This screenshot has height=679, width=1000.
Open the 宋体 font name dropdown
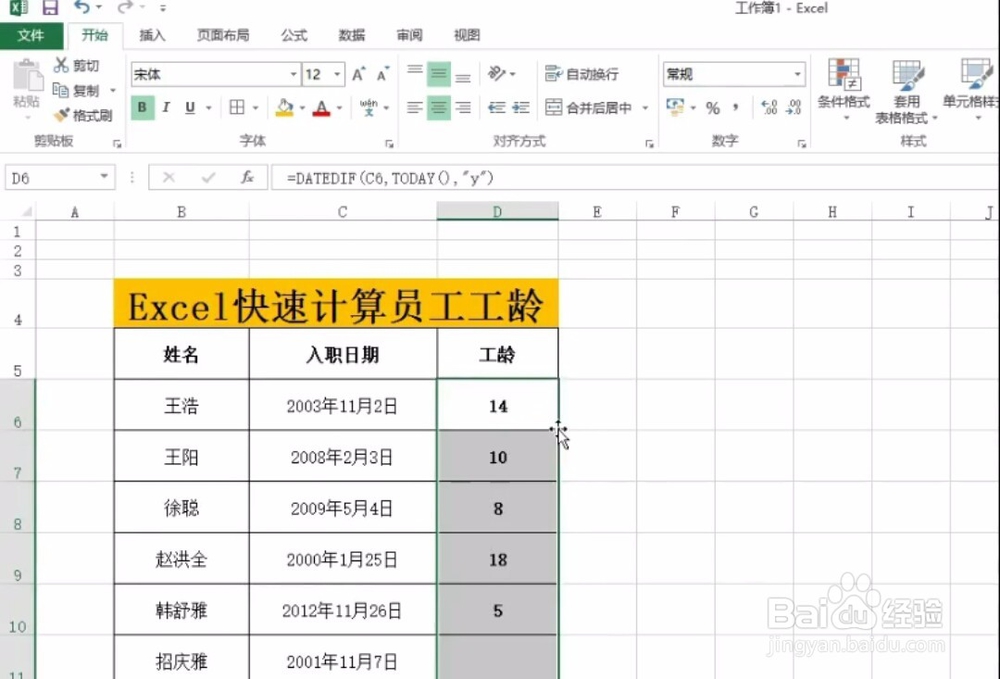(x=293, y=75)
